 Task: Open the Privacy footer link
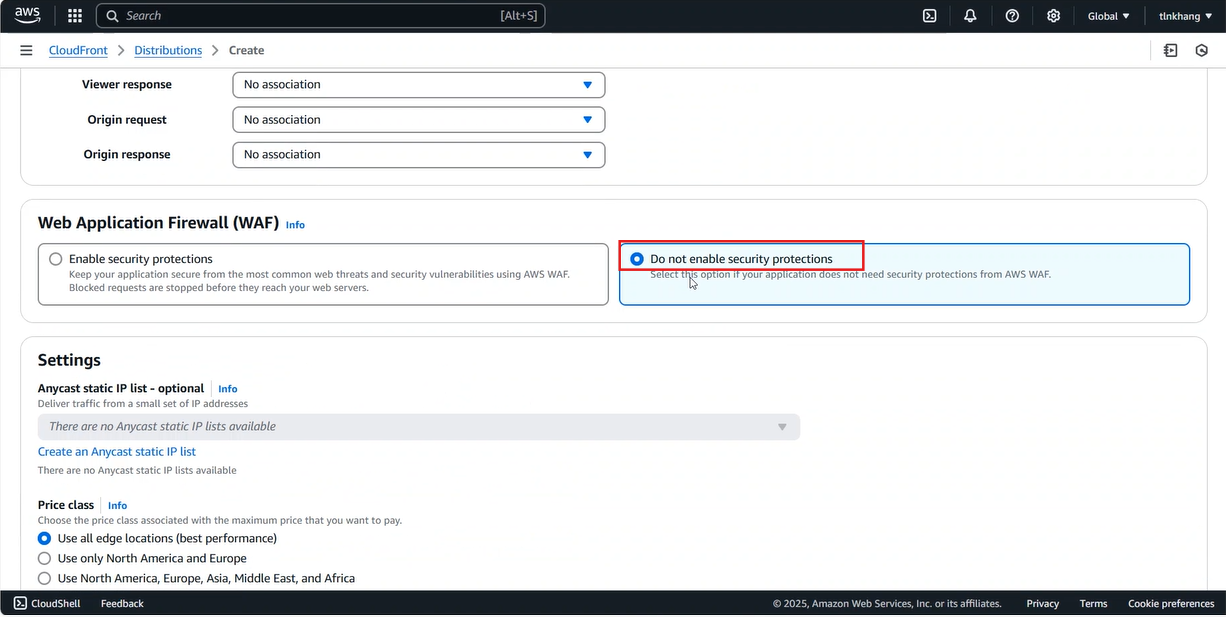1042,603
